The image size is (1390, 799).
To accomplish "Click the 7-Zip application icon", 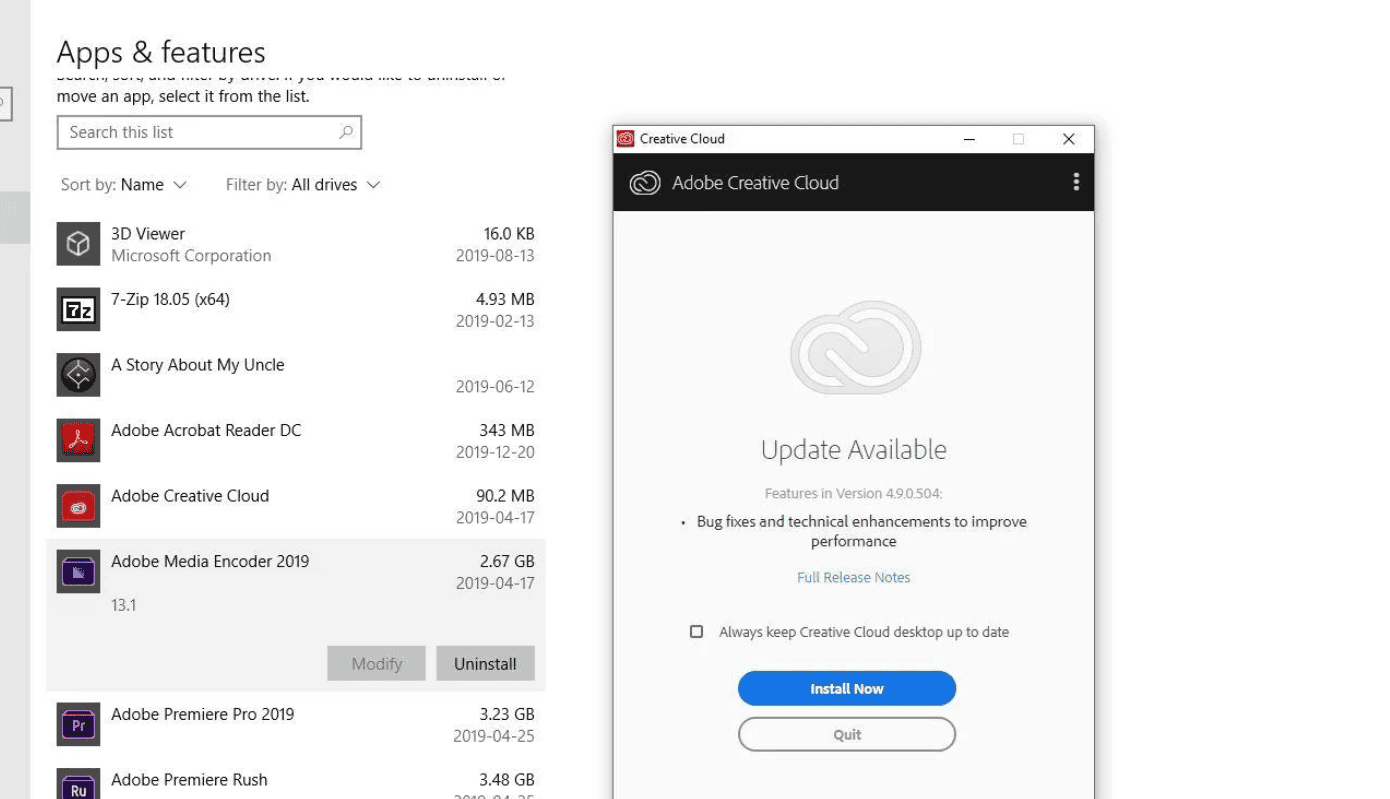I will [x=78, y=309].
